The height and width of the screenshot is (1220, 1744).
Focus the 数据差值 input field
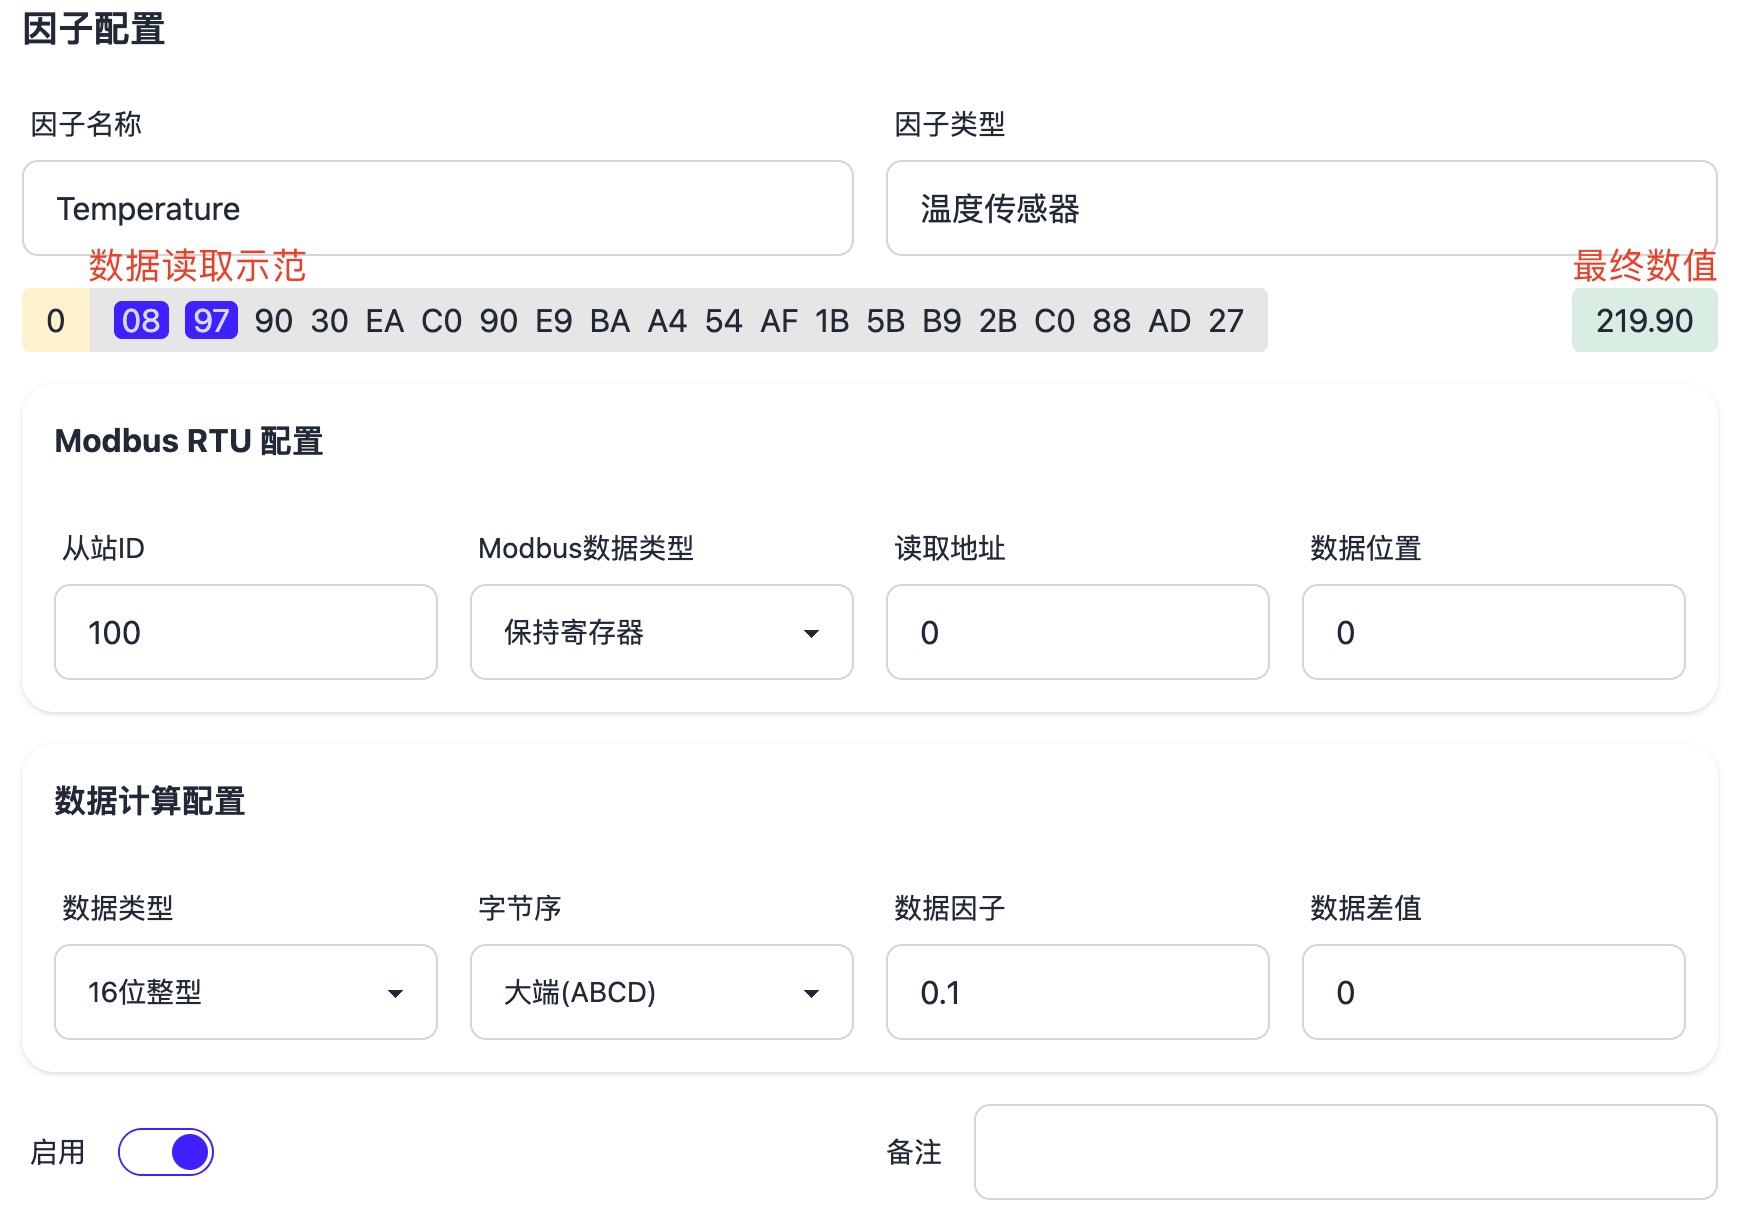(1493, 992)
